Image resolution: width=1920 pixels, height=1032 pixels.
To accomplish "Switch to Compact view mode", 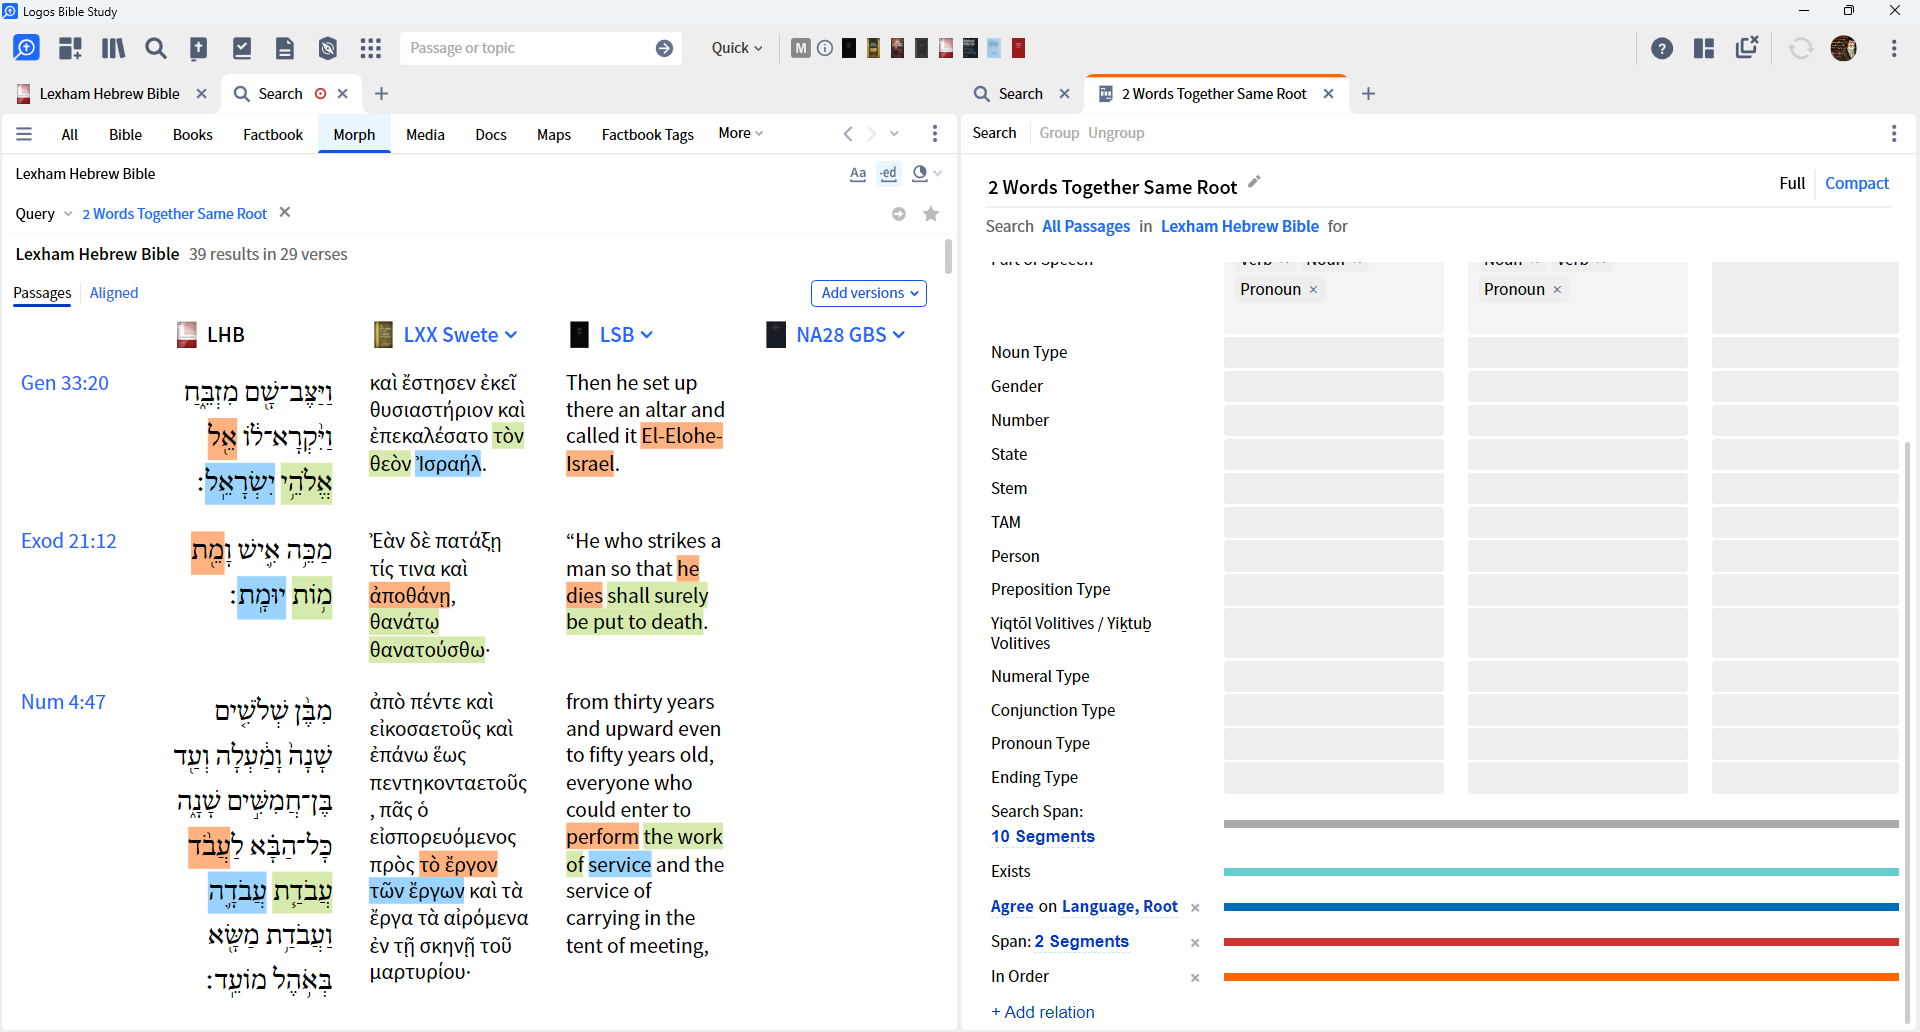I will 1857,183.
